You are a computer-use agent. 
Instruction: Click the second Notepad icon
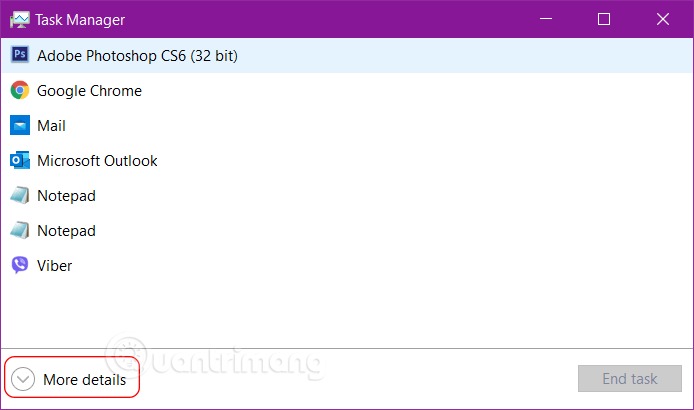tap(20, 230)
